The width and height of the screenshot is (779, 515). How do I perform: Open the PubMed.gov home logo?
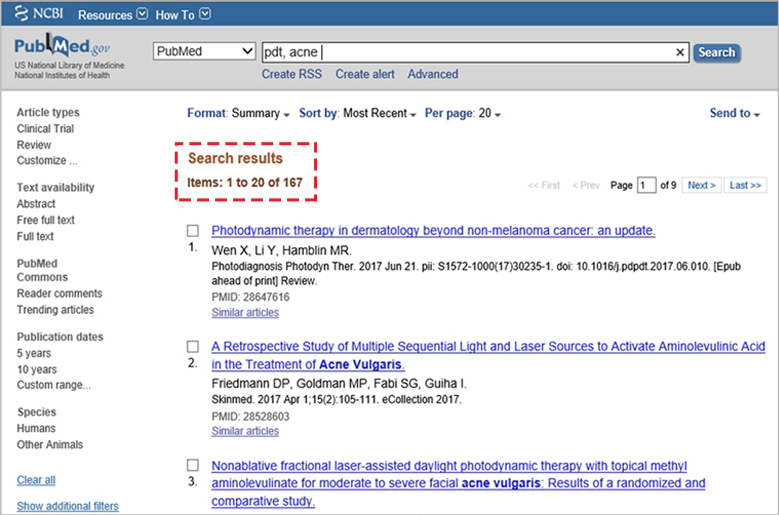coord(62,46)
